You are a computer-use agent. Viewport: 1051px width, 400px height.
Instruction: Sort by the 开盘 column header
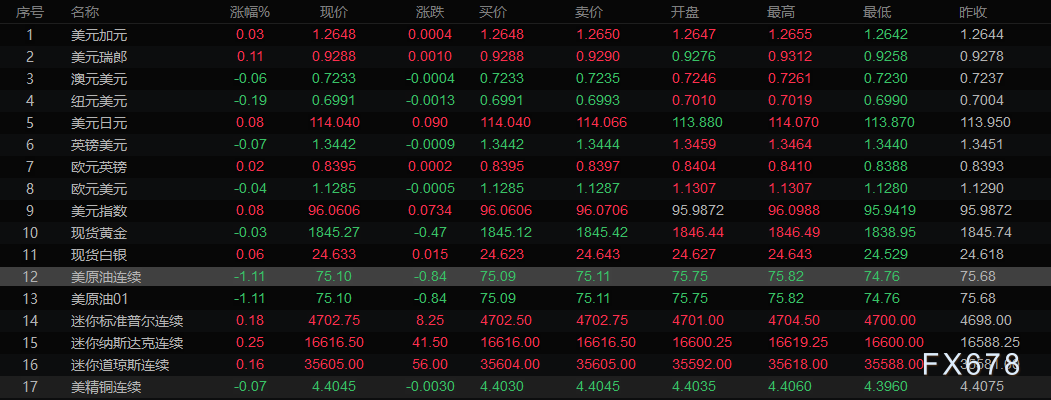[684, 13]
